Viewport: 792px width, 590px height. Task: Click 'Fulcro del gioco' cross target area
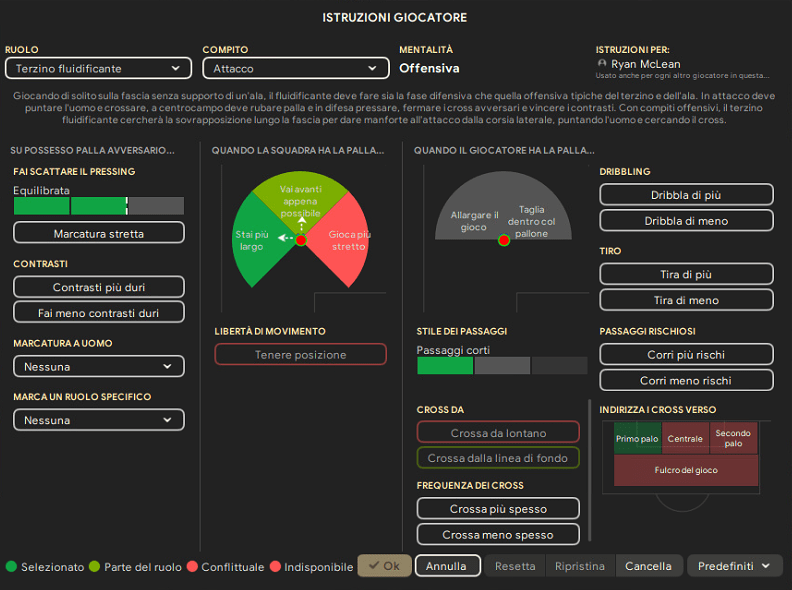pyautogui.click(x=685, y=470)
